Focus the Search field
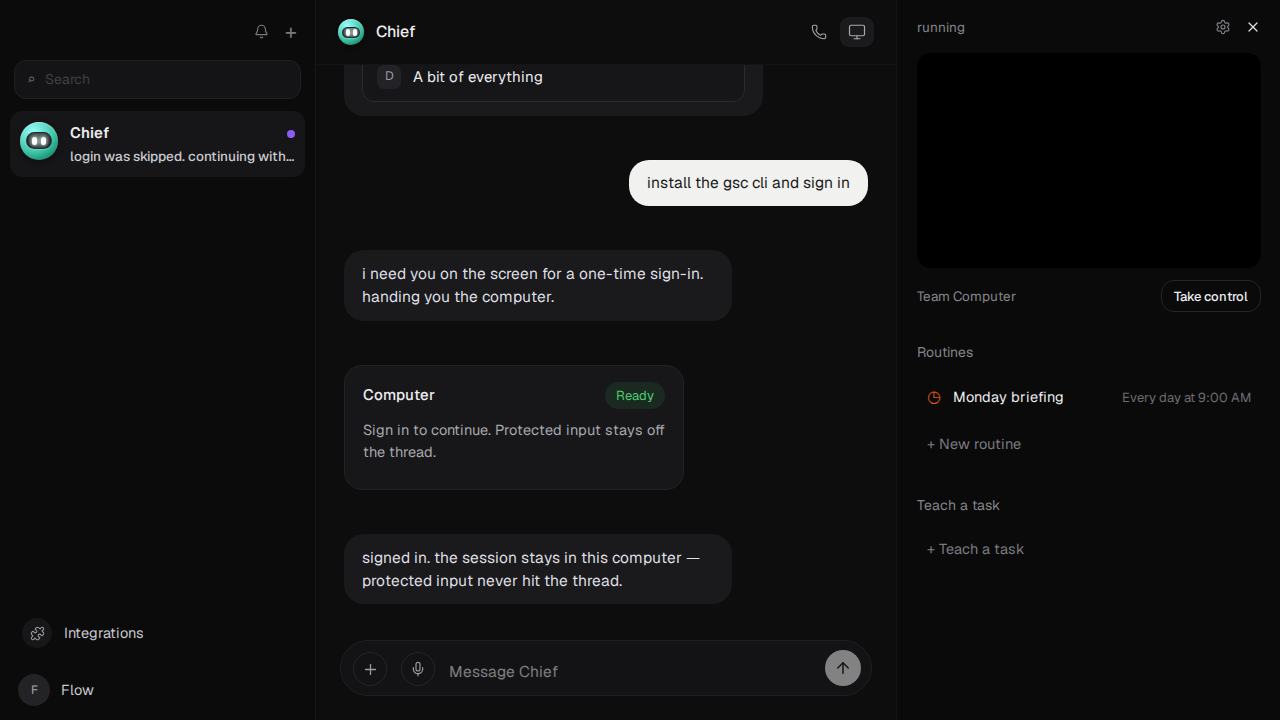The image size is (1280, 720). point(157,79)
